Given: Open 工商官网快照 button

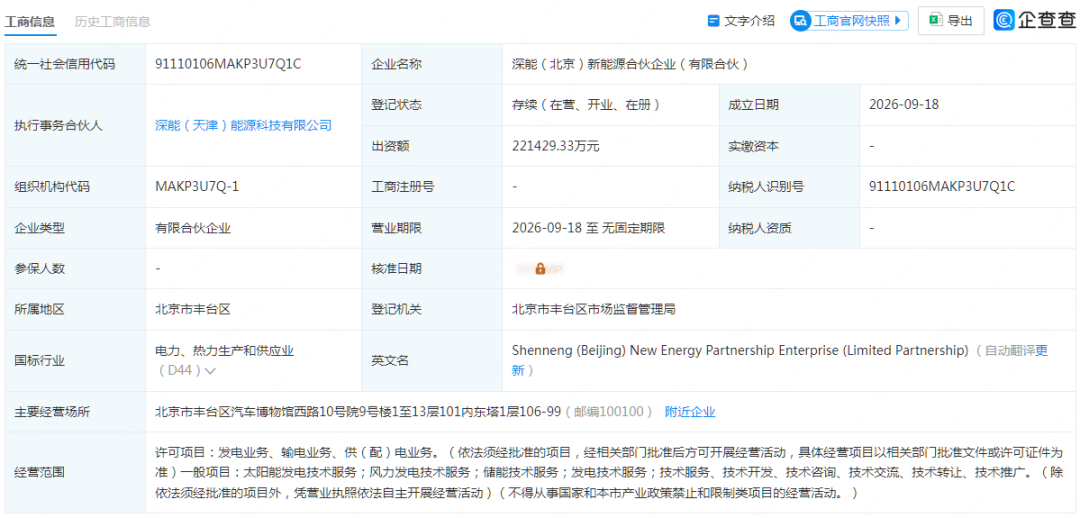Looking at the screenshot, I should coord(849,21).
